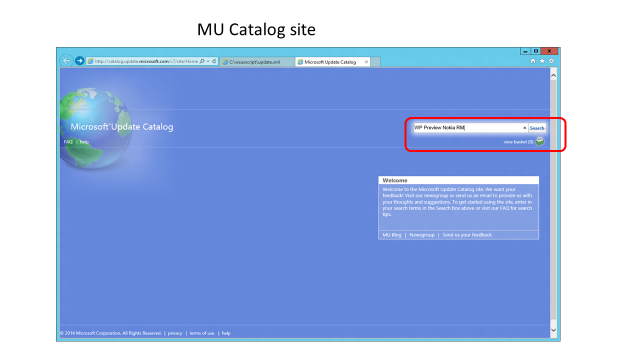Refresh the page with reload icon

(x=214, y=61)
